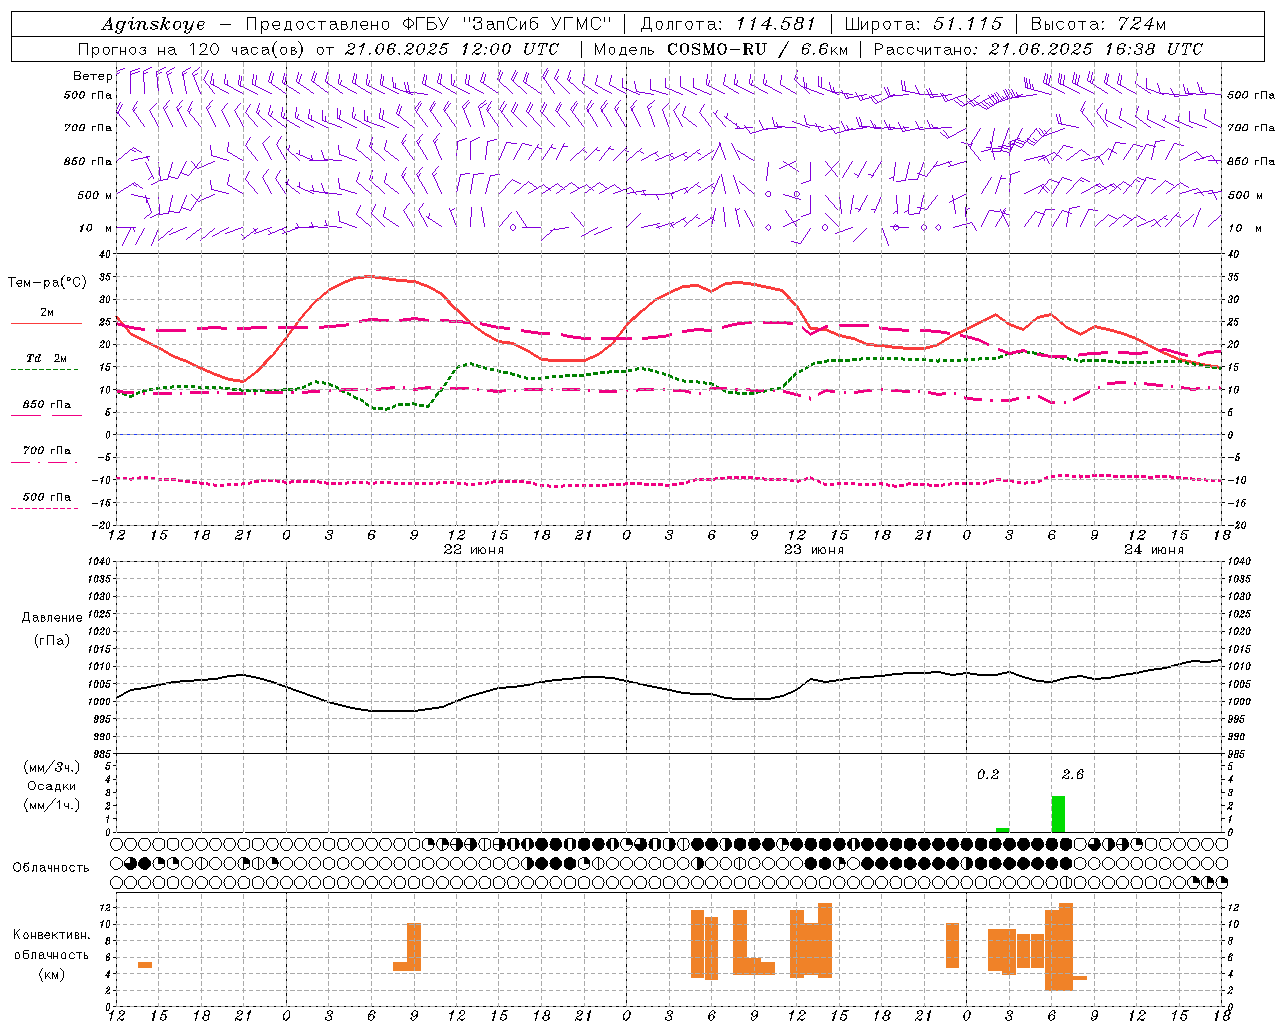Click the 'Конвективн.' convective cloud label
Viewport: 1280px width, 1024px height.
click(x=52, y=934)
